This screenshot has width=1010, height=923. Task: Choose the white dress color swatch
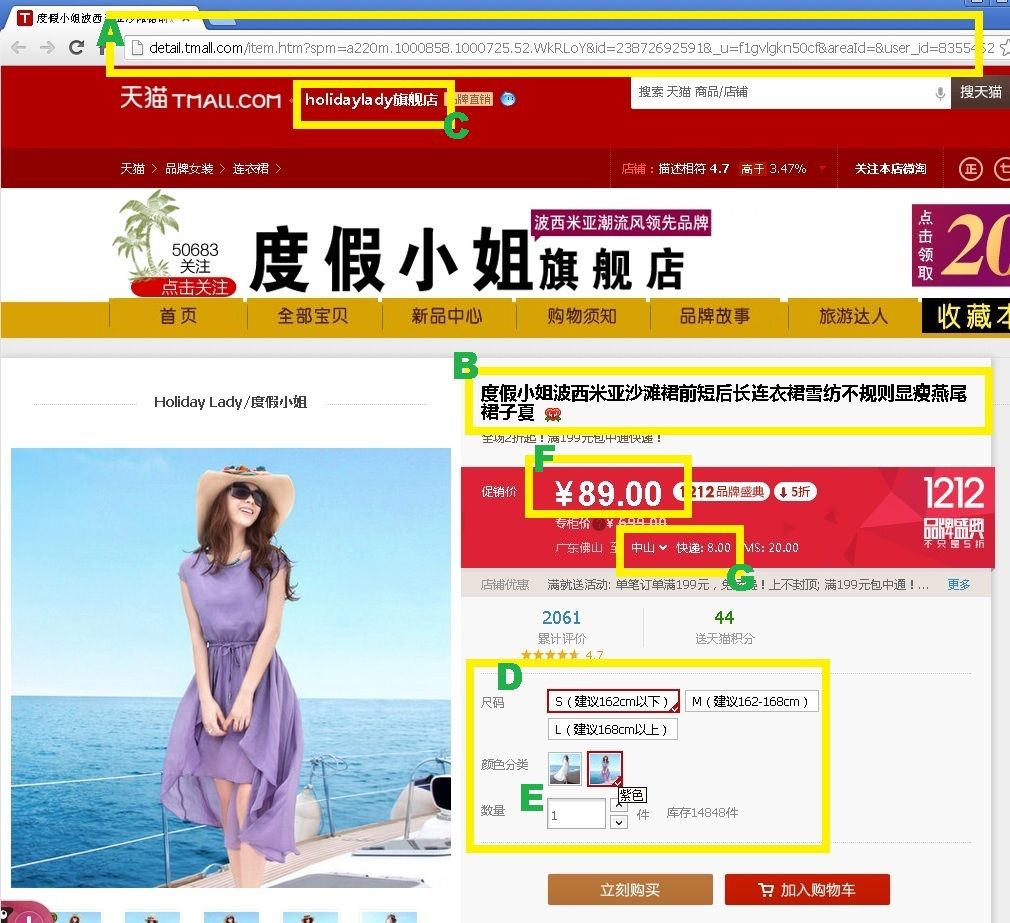pyautogui.click(x=565, y=768)
